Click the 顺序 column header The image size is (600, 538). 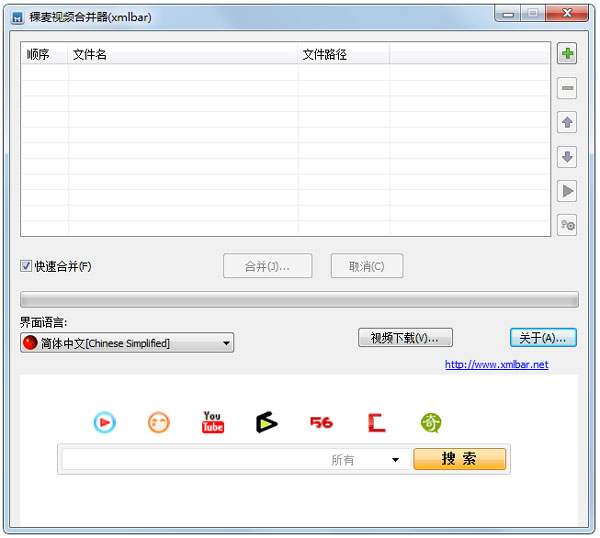(45, 54)
